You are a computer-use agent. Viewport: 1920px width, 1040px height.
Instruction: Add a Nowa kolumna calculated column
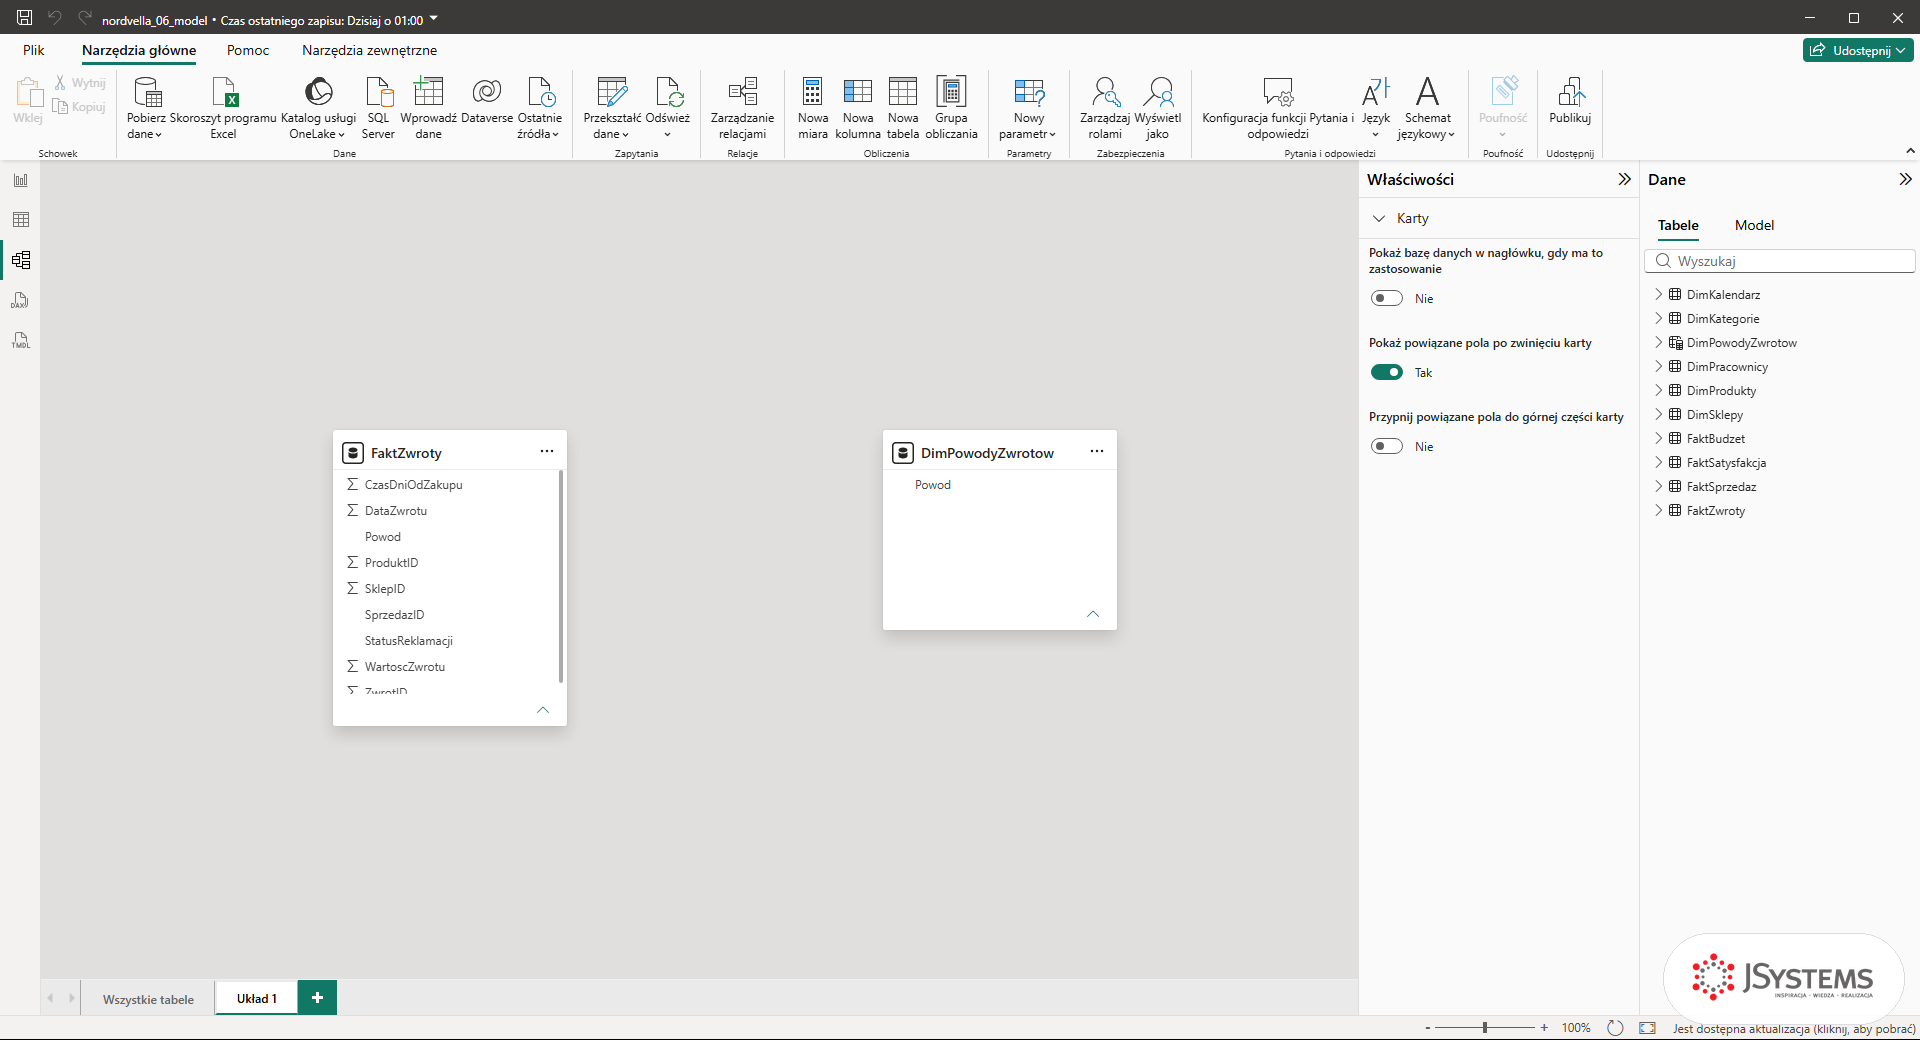858,108
